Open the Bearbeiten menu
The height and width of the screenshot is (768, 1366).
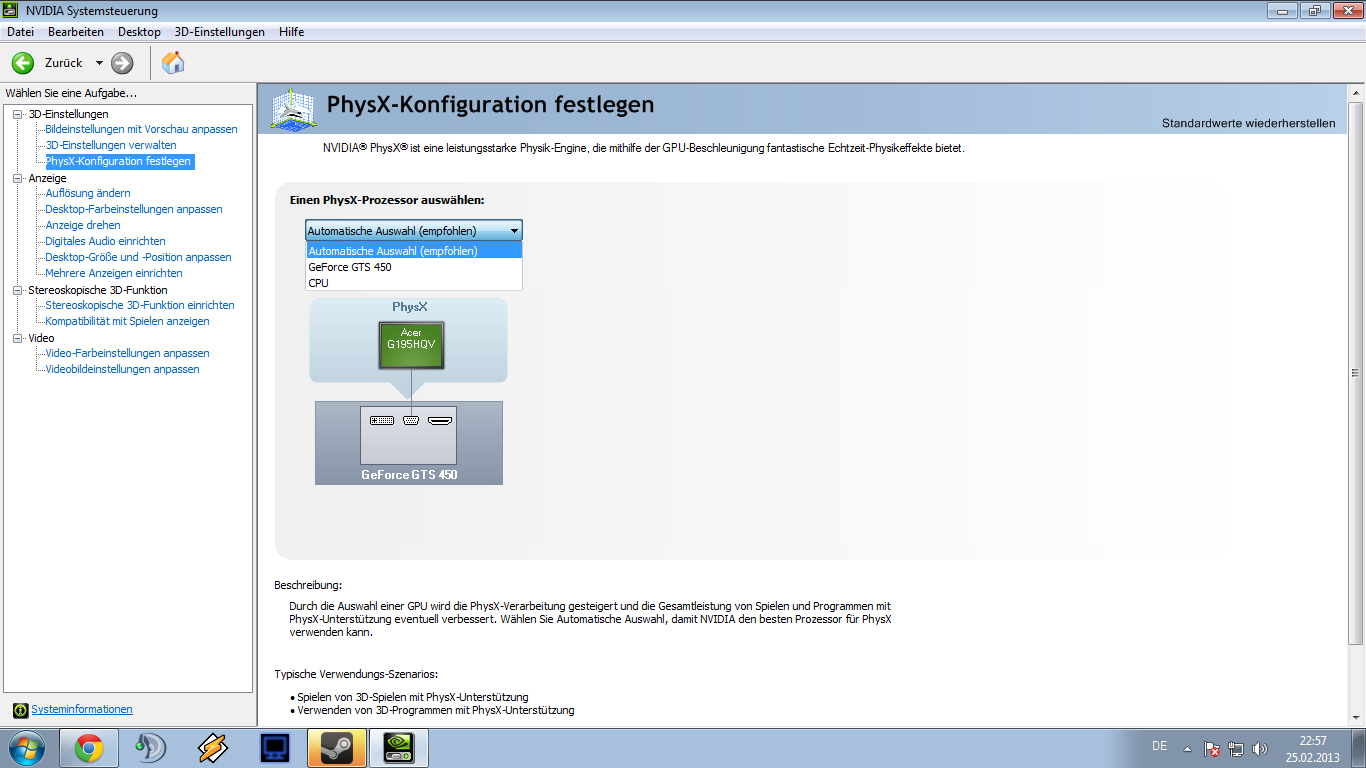[76, 32]
